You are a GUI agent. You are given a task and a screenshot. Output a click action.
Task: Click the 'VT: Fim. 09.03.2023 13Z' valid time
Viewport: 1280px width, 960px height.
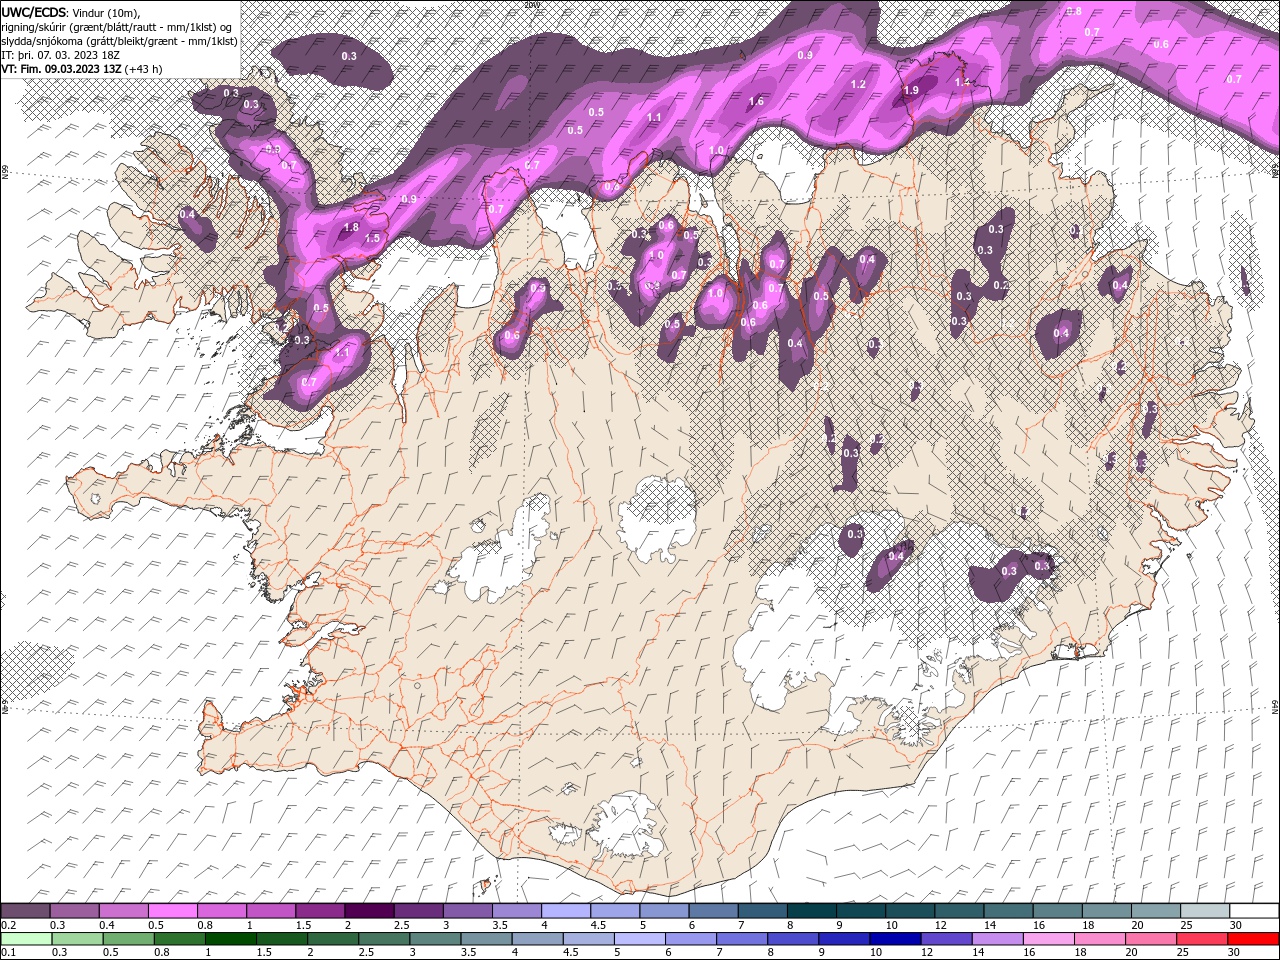click(62, 69)
